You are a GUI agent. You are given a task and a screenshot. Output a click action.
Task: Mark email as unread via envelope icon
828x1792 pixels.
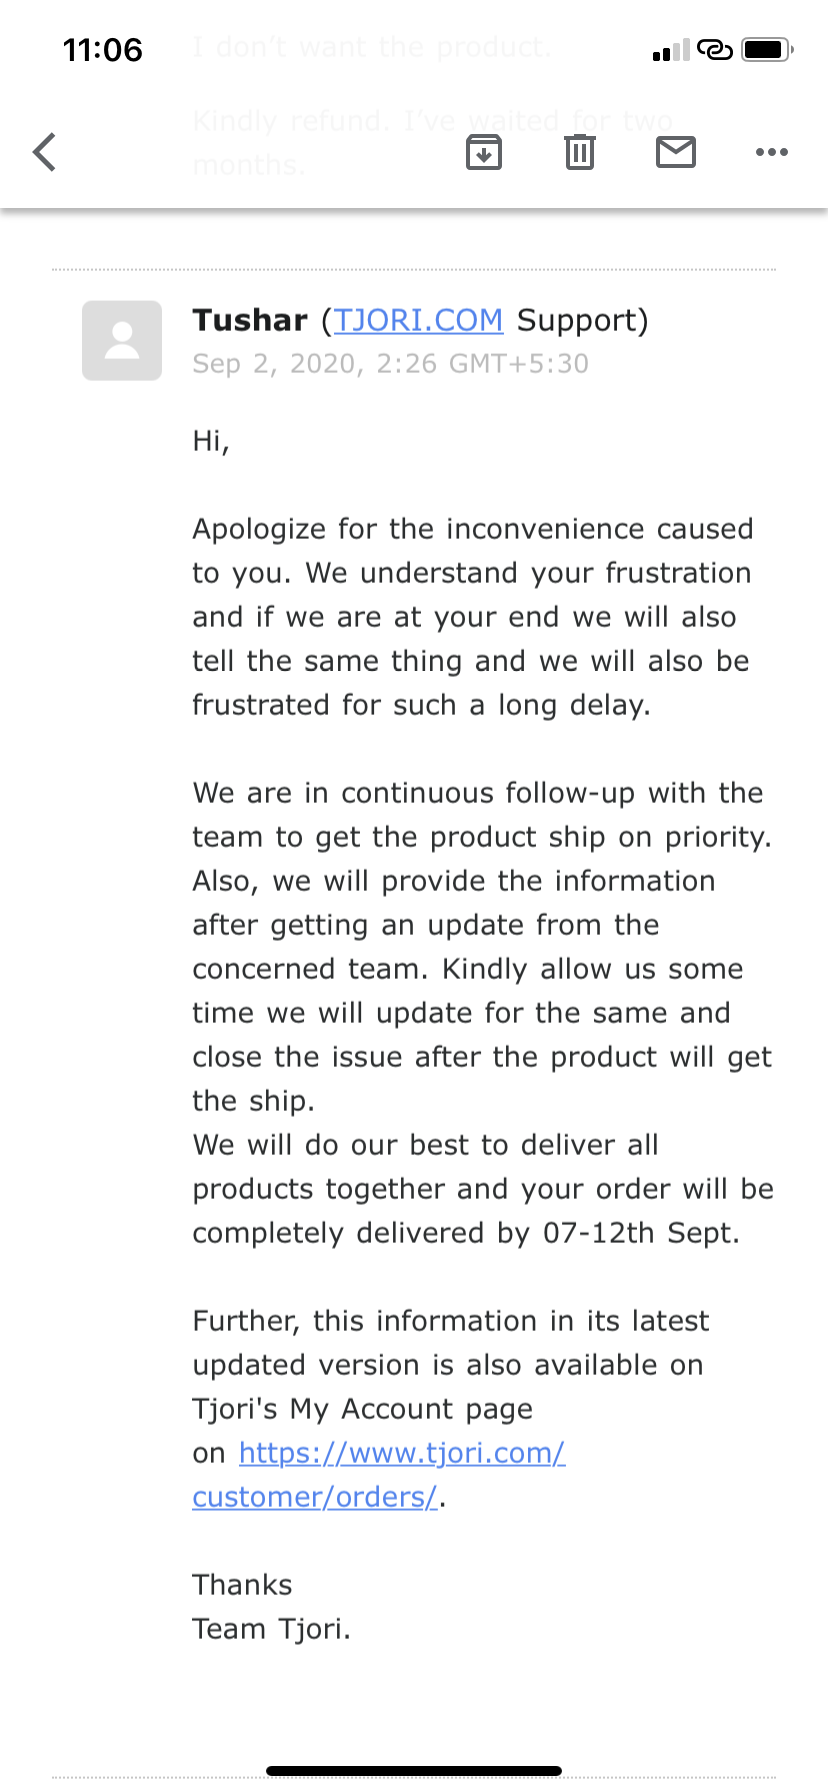(x=676, y=152)
